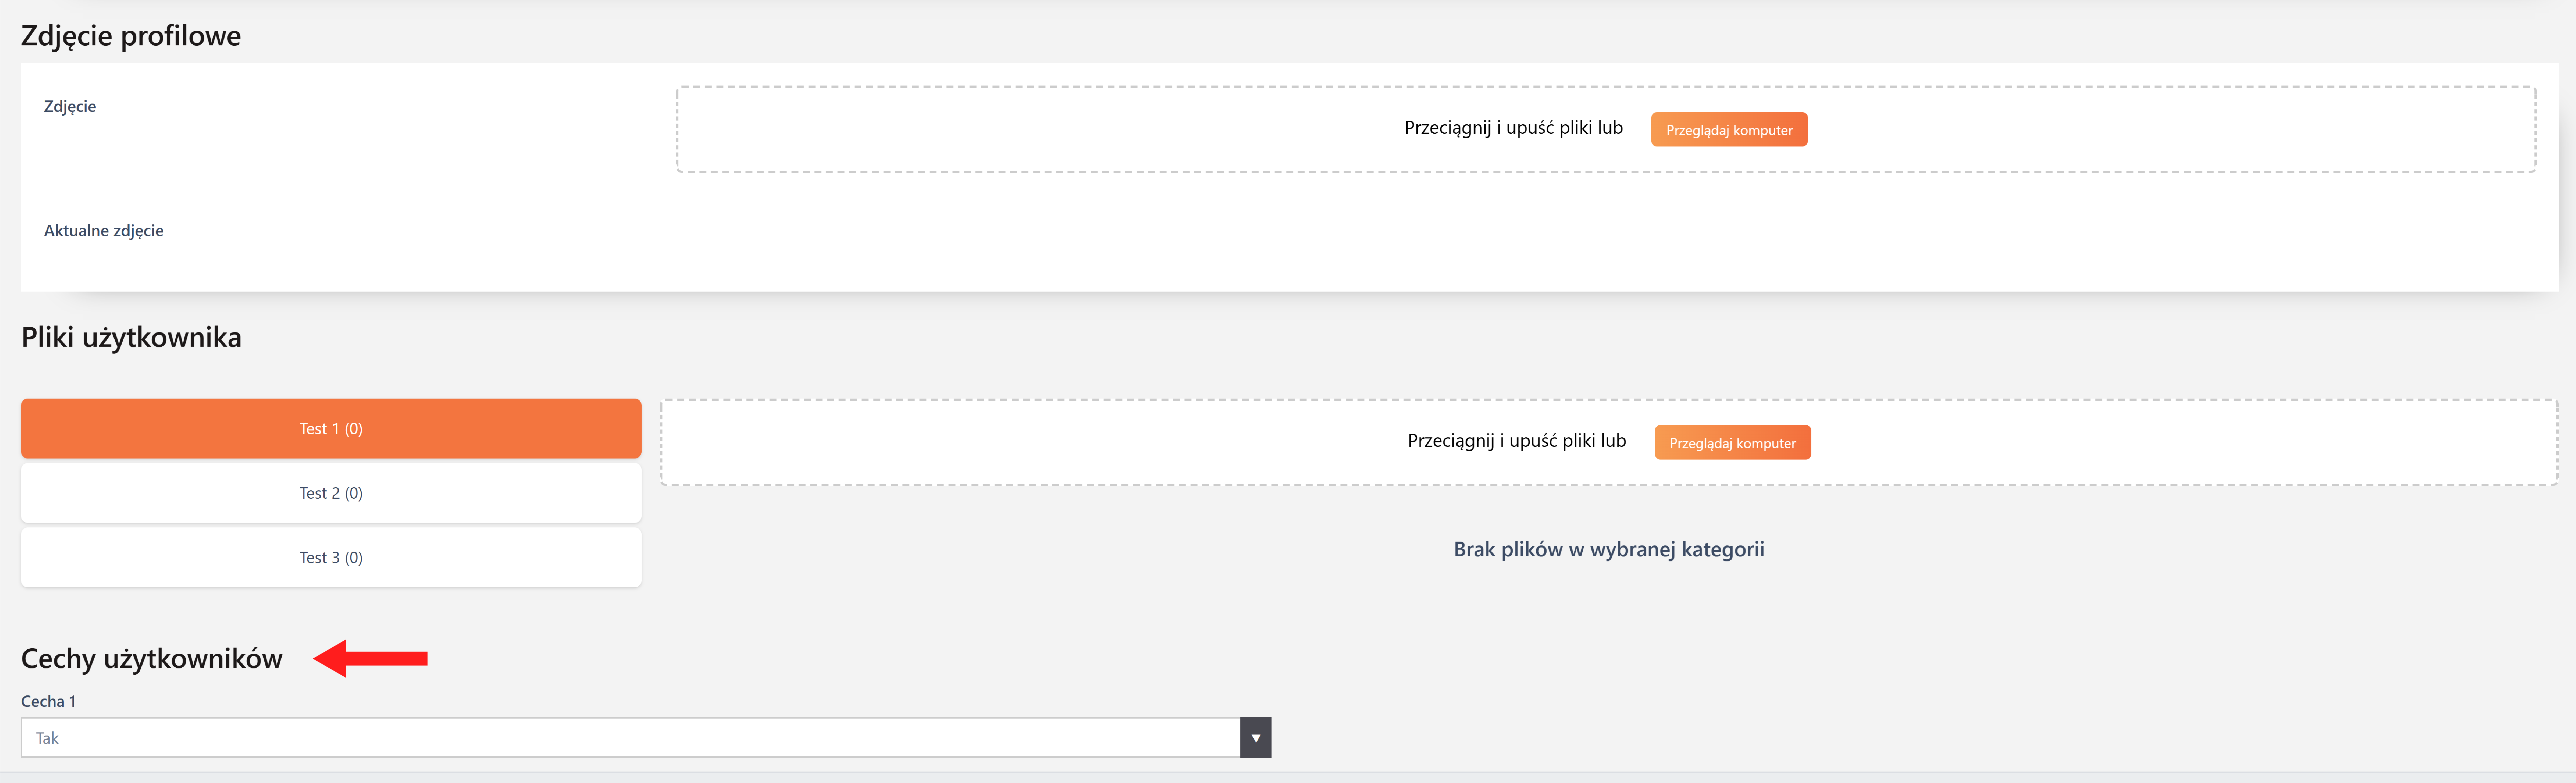Click the Brak plików w wybranej kategorii message

pyautogui.click(x=1608, y=549)
